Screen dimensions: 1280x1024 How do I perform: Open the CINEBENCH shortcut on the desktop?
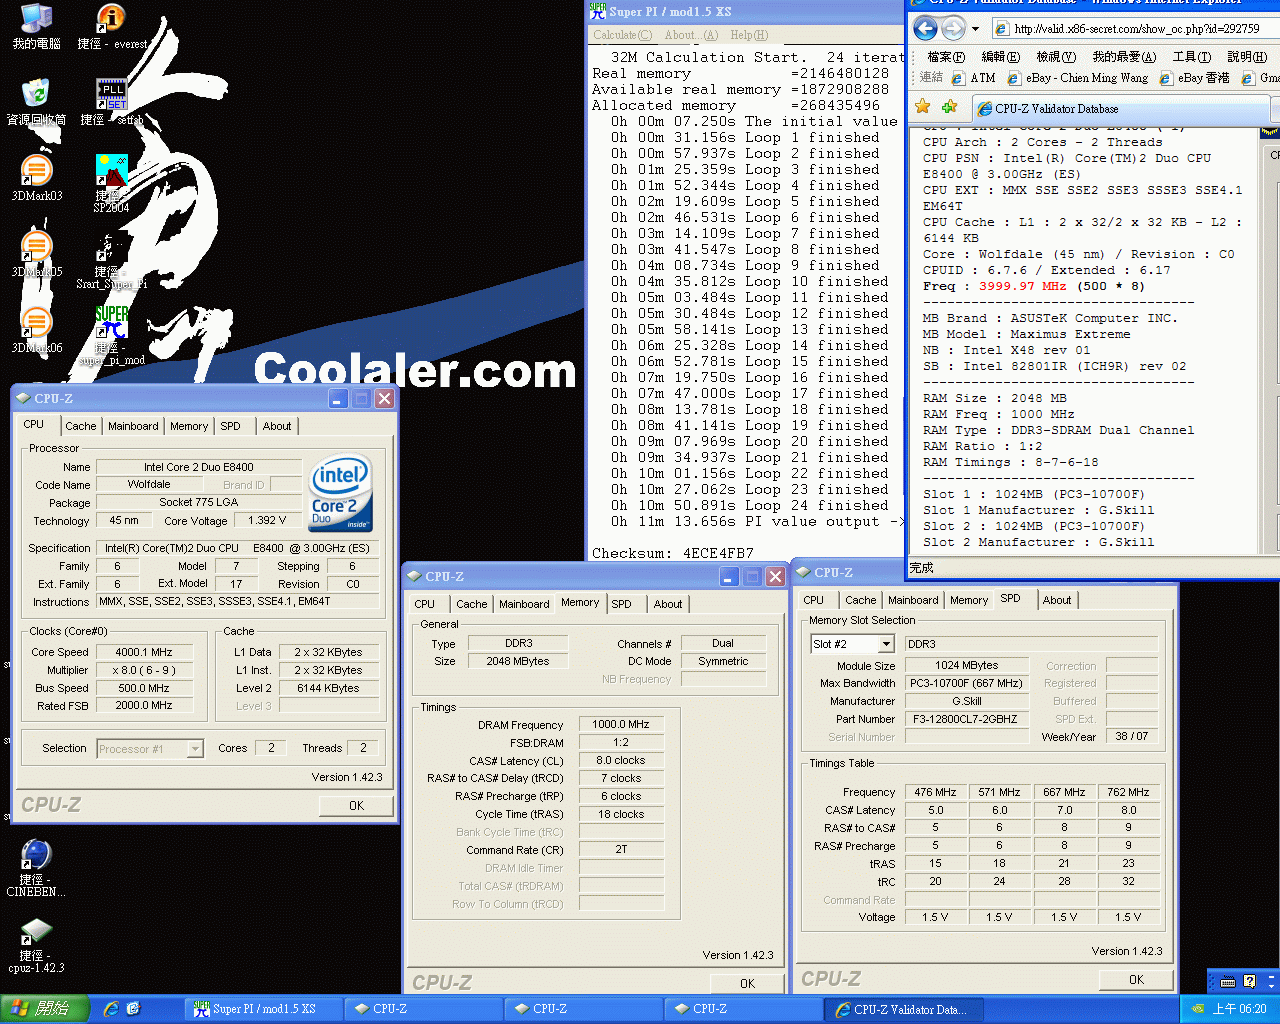36,869
